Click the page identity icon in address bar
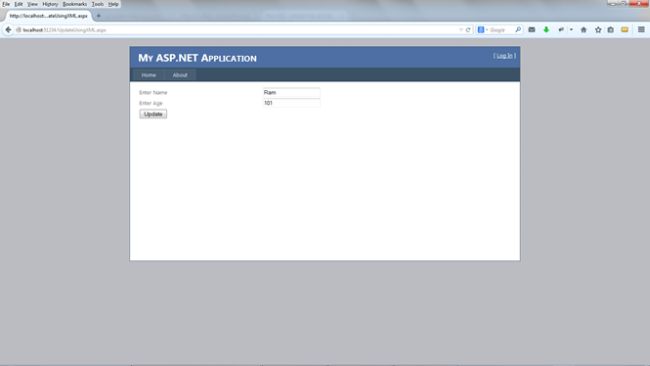 coord(18,30)
